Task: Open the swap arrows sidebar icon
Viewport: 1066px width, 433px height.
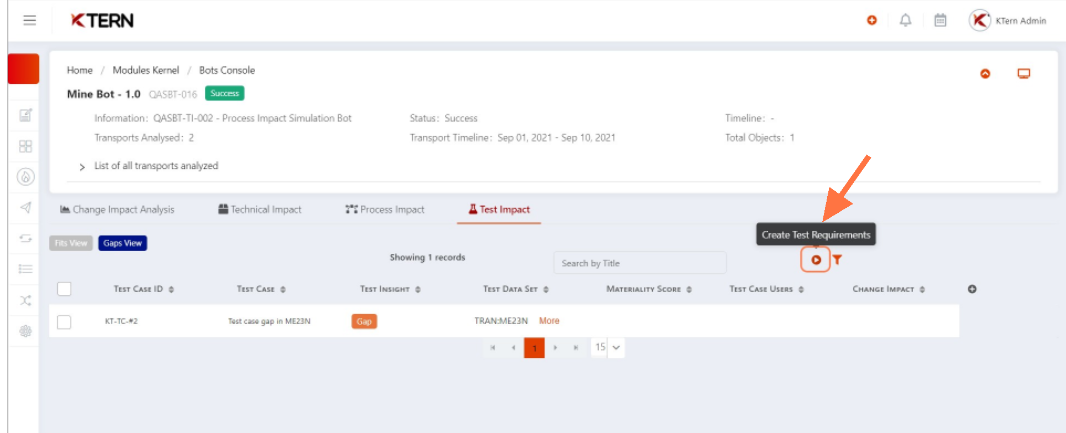Action: [26, 239]
